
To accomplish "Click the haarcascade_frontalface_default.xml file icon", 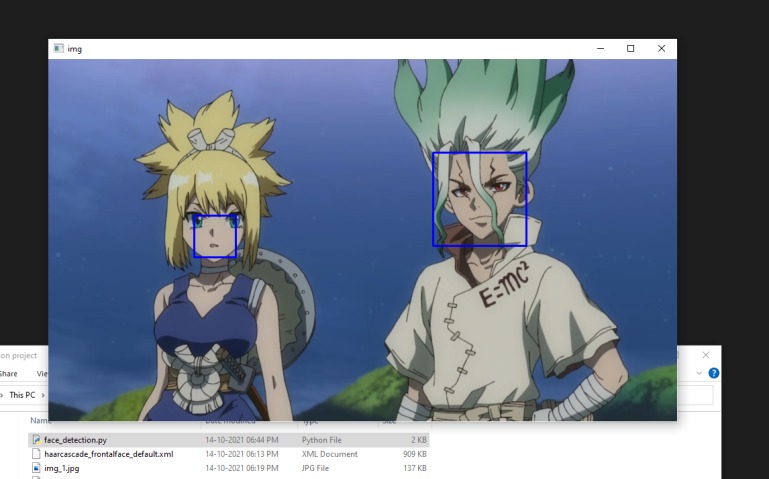I will click(x=36, y=454).
